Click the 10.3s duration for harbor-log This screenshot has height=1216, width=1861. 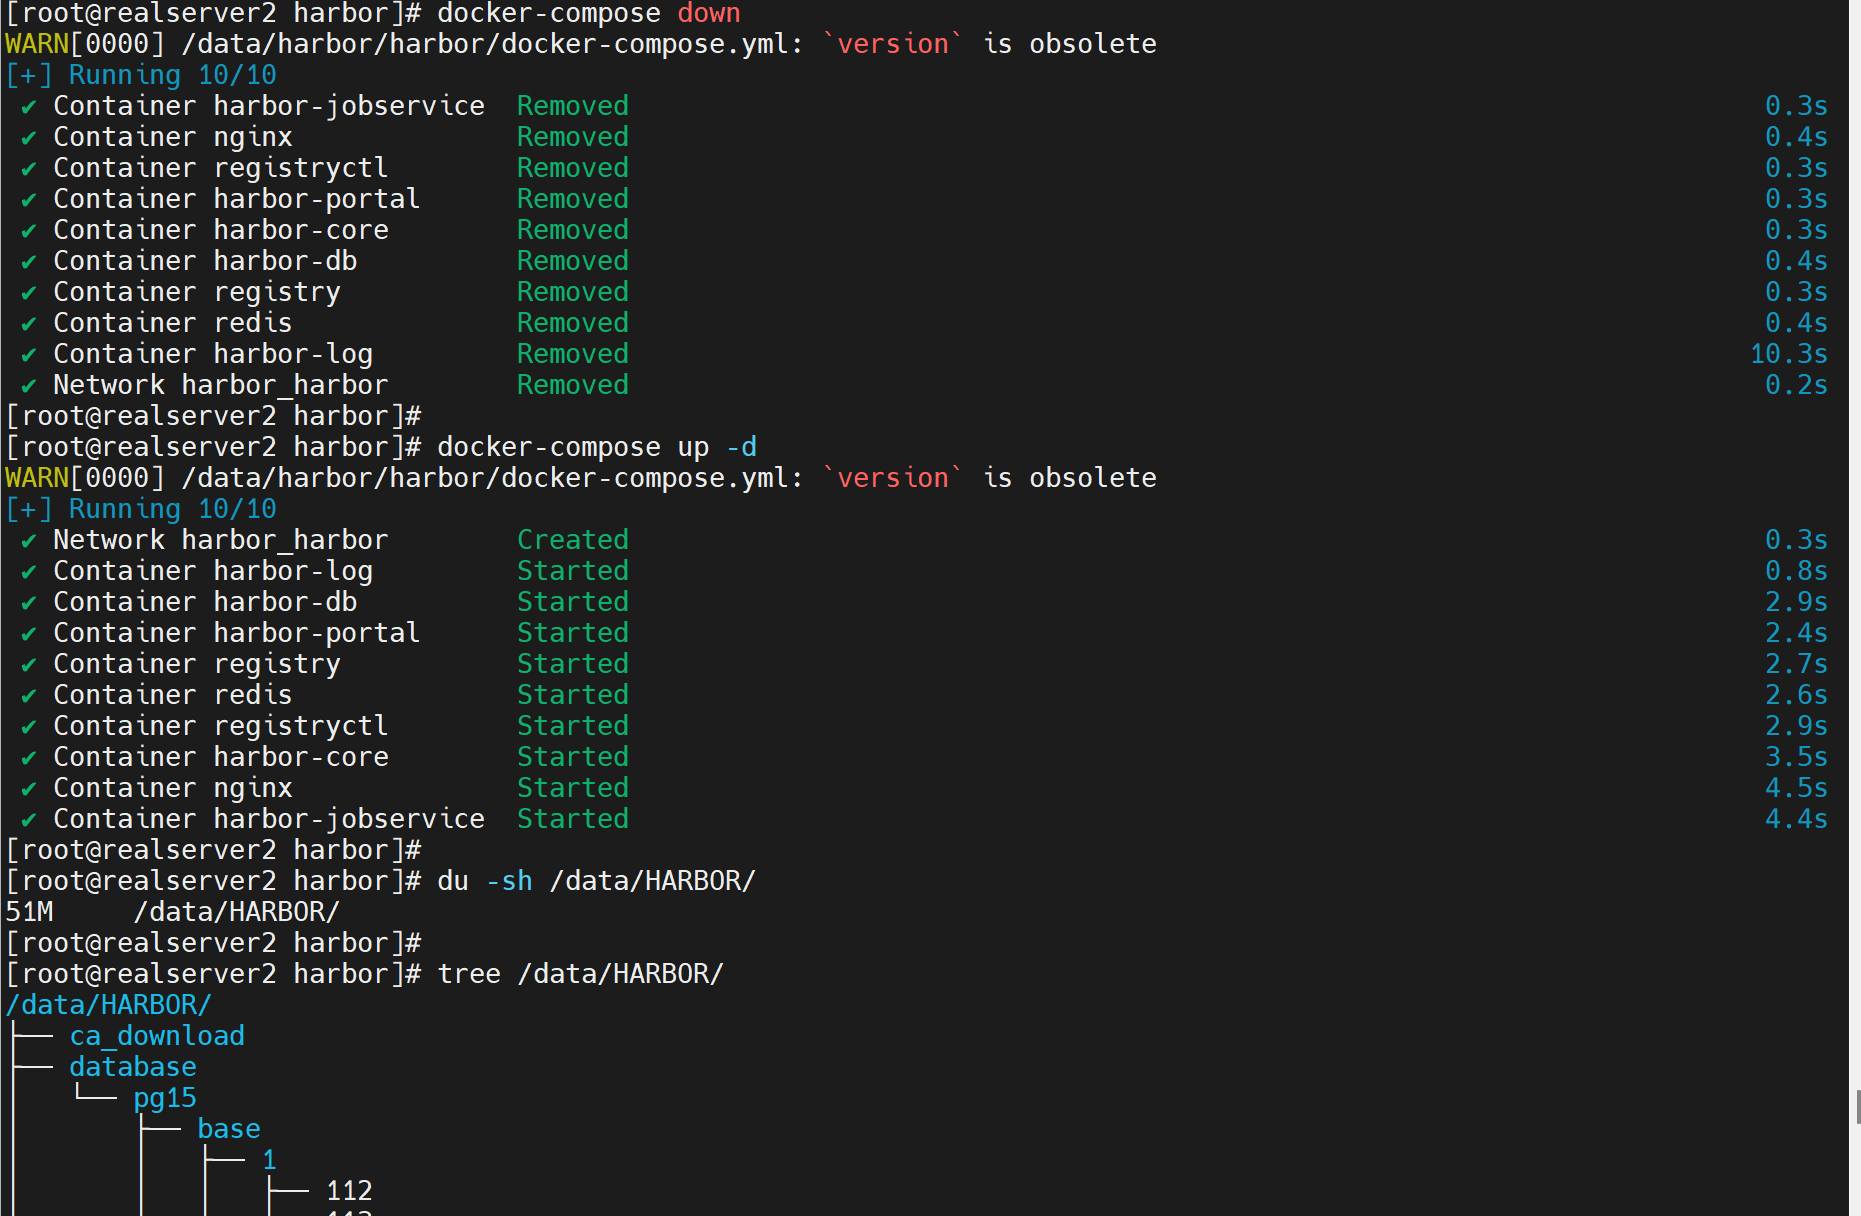[x=1789, y=355]
